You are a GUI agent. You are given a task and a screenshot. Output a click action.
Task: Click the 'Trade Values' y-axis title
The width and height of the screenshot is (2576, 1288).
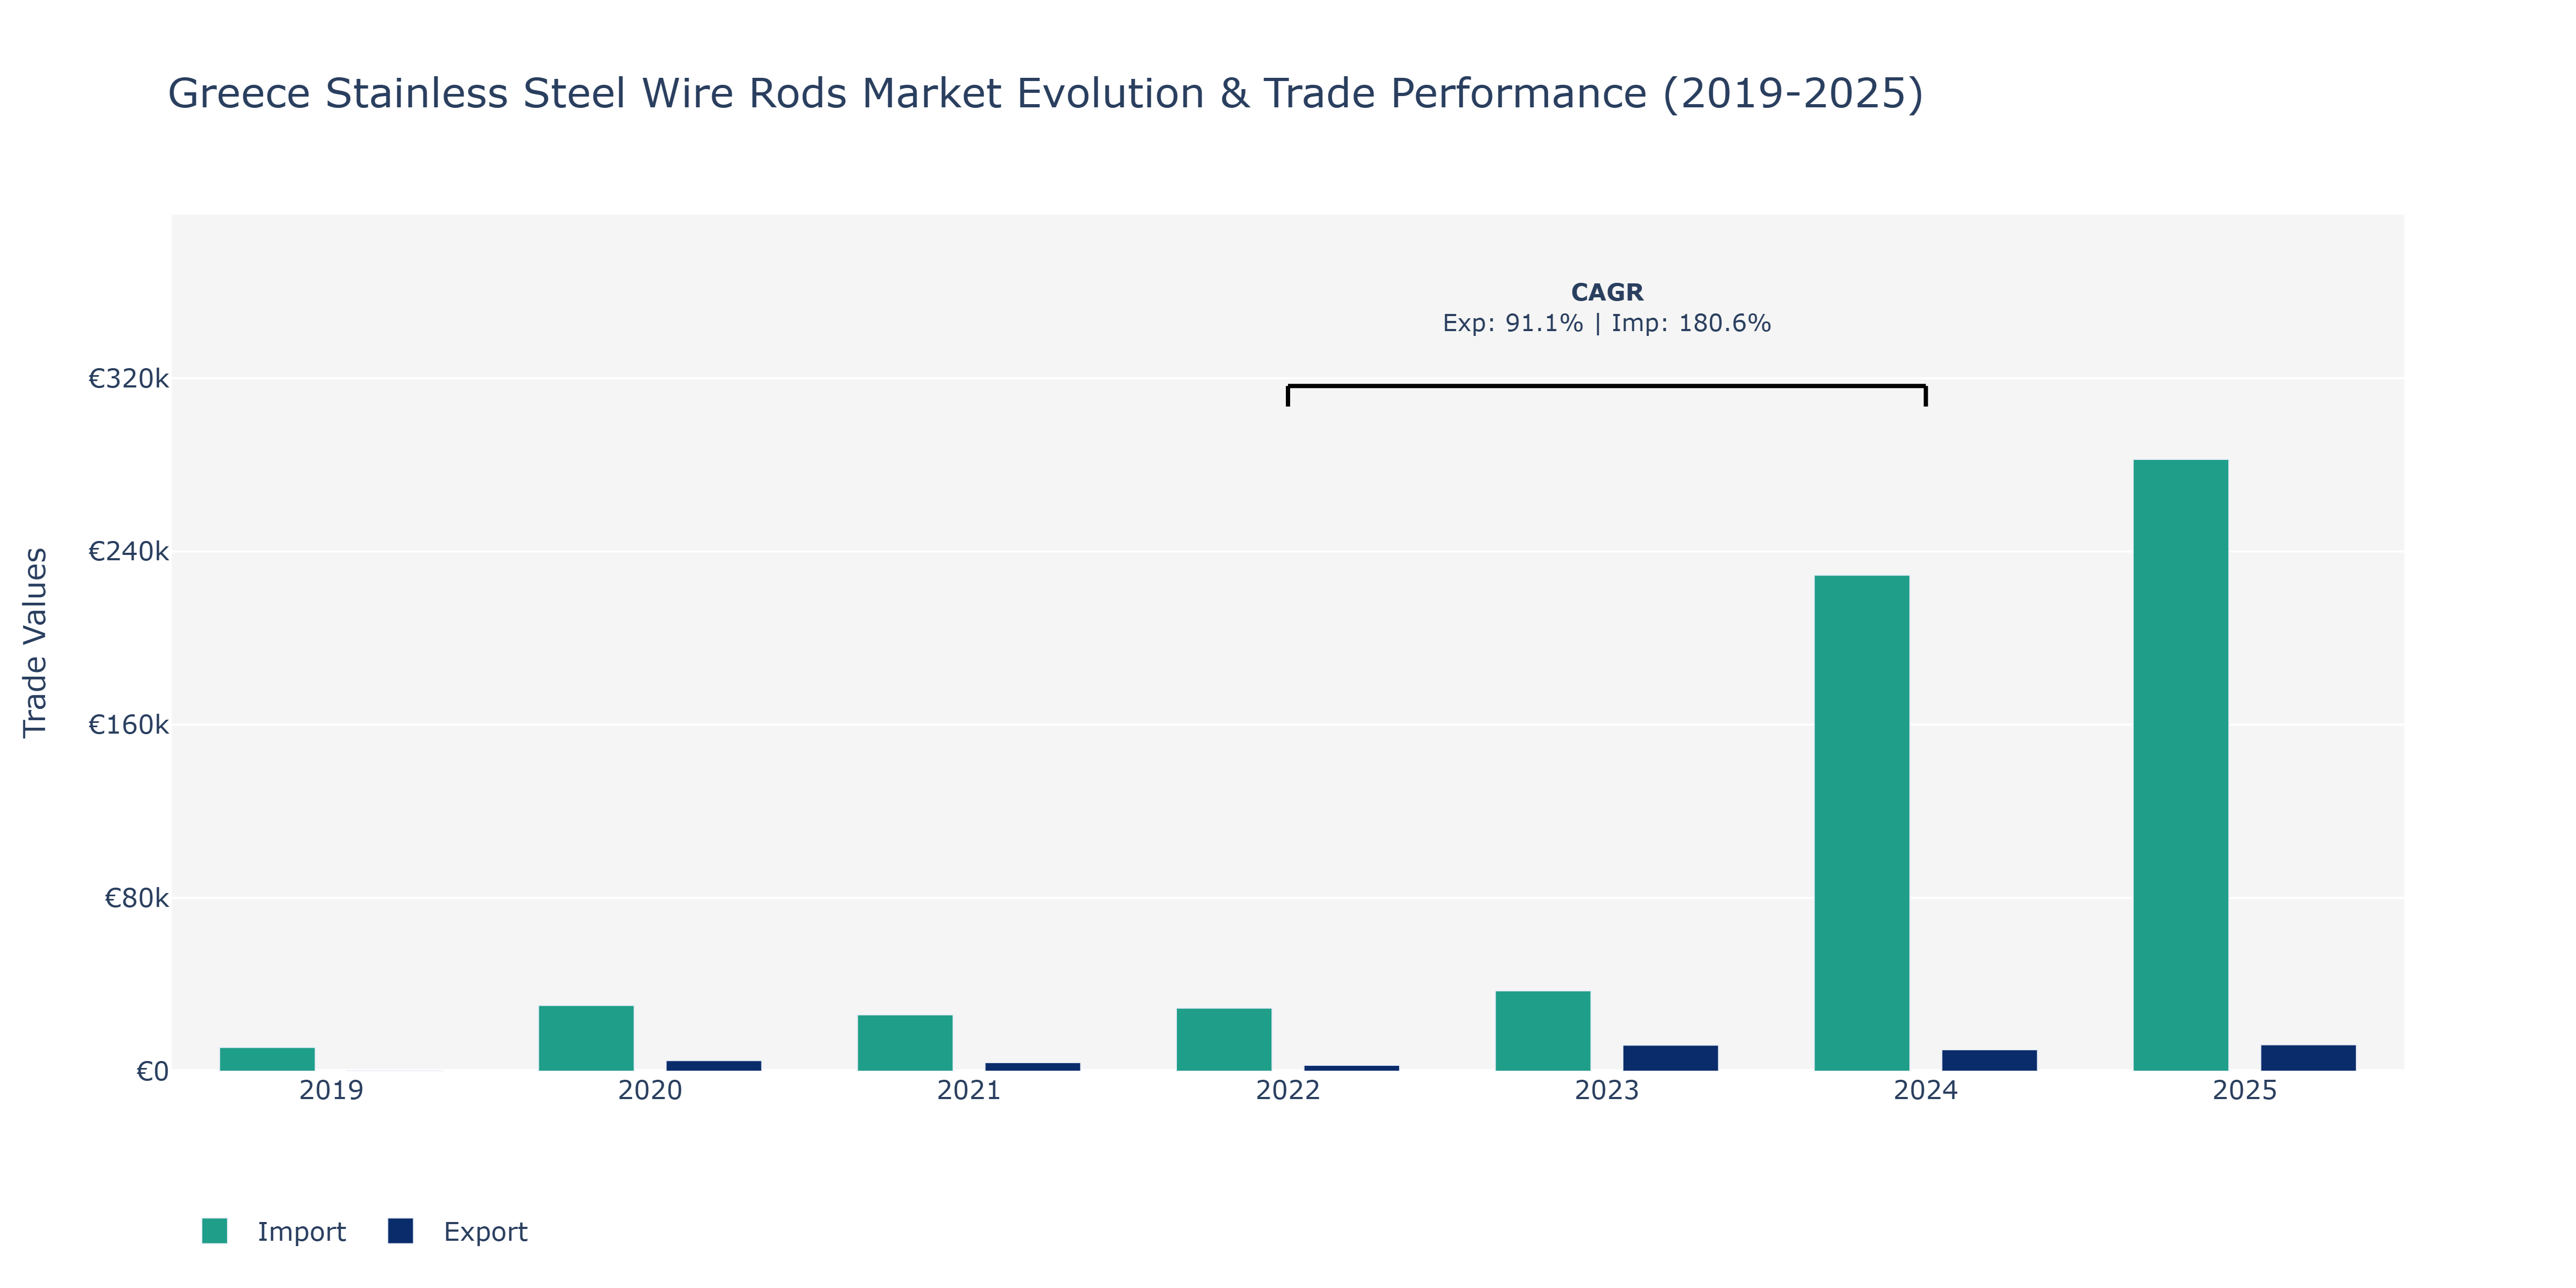point(35,642)
